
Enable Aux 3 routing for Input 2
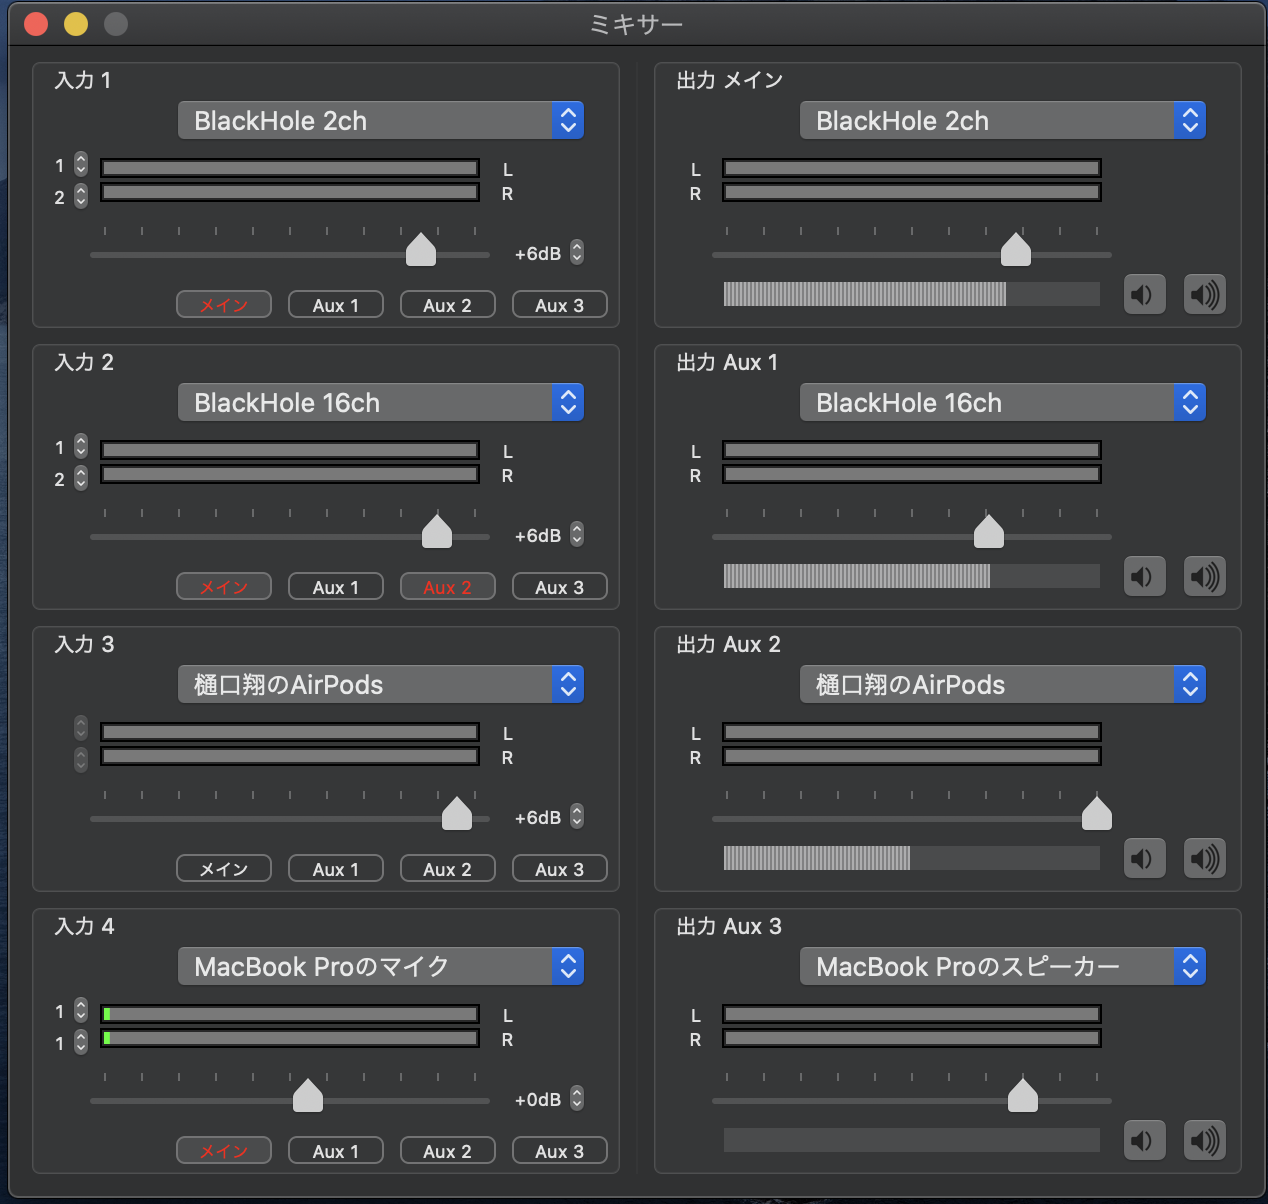[x=560, y=587]
